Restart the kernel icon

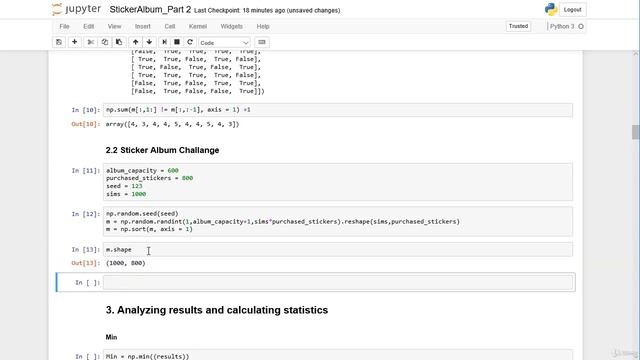[190, 42]
